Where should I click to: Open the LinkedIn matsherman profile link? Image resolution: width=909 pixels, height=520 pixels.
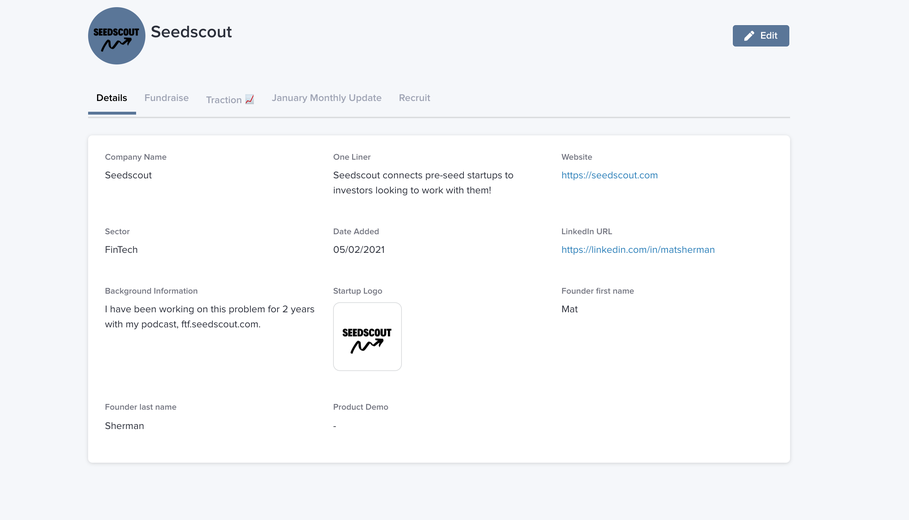[638, 250]
